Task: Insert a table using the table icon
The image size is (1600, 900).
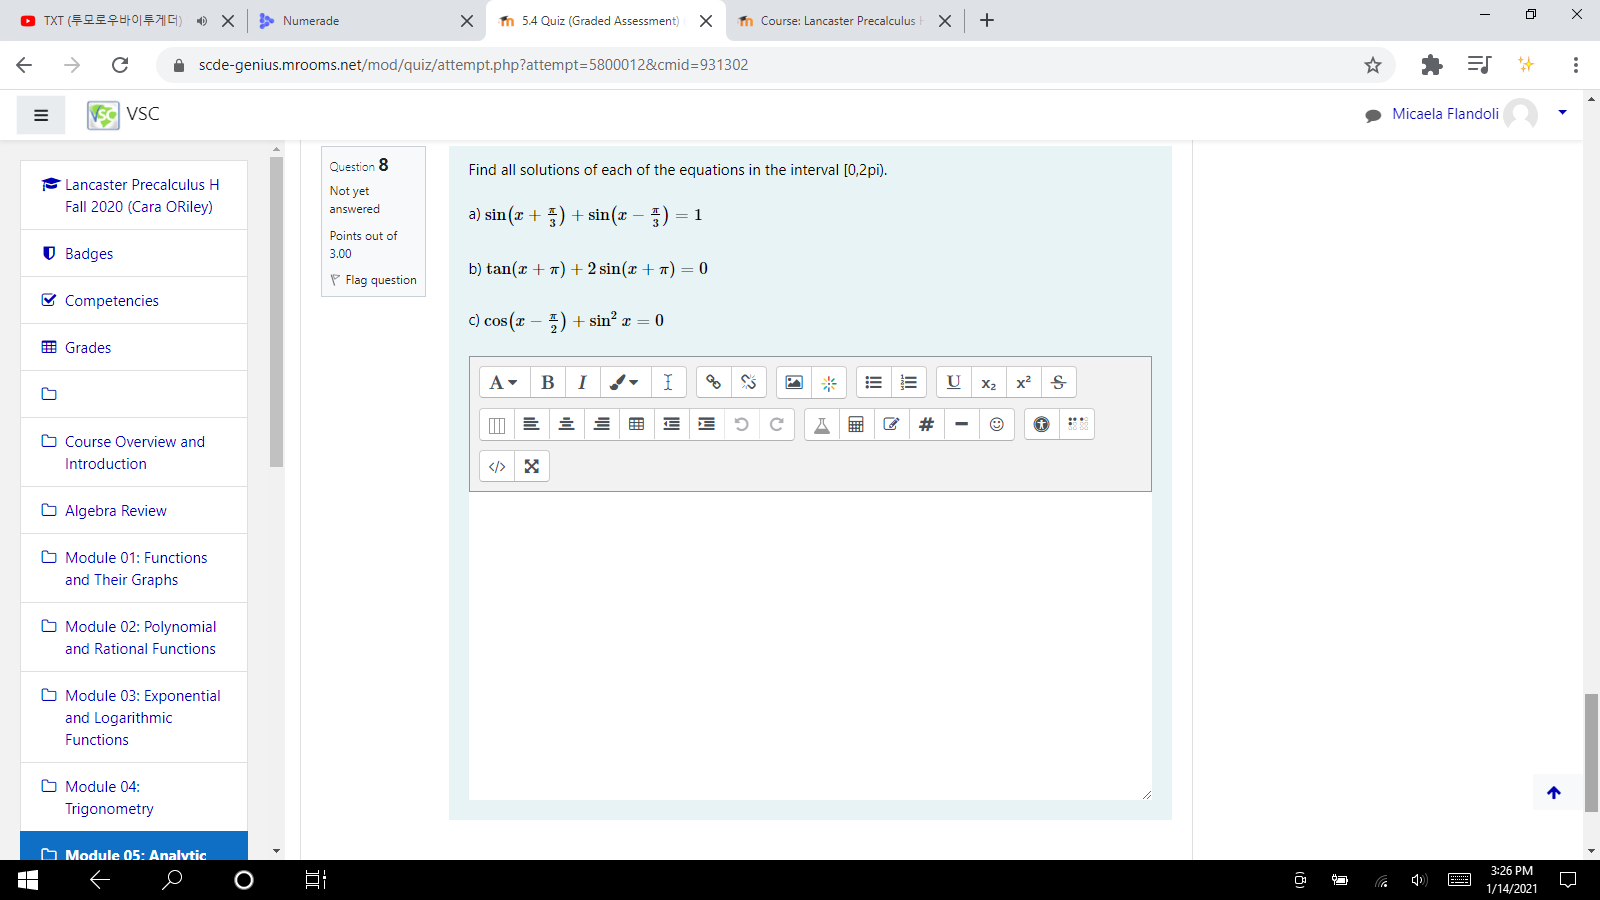Action: point(636,424)
